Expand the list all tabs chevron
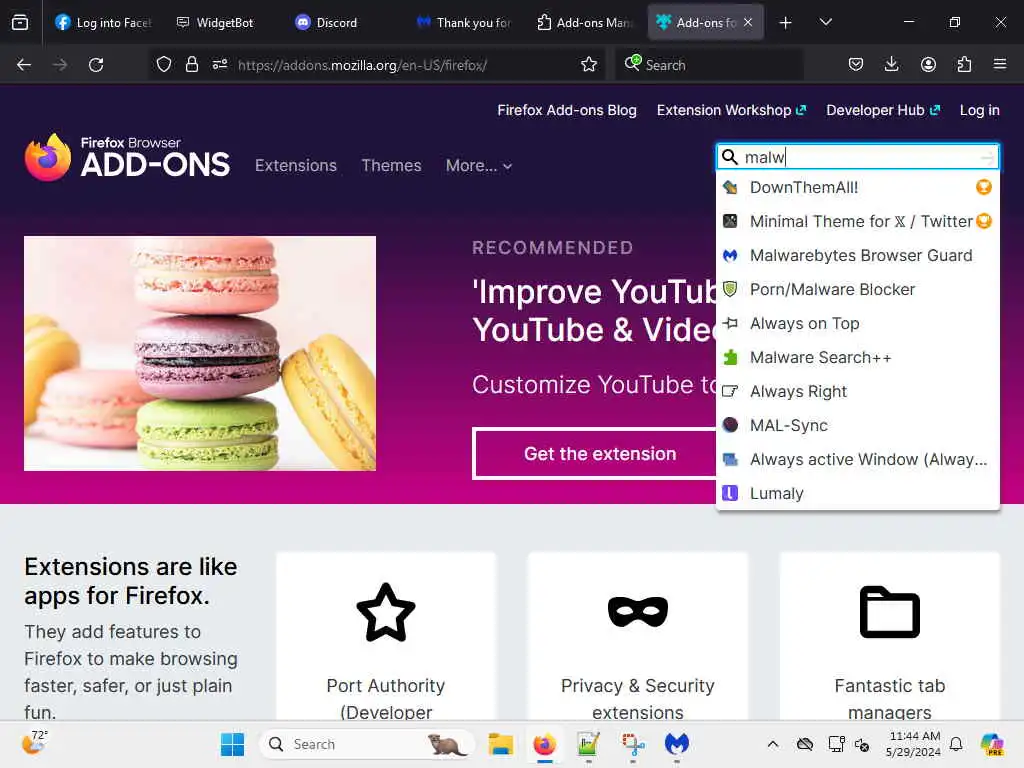This screenshot has height=768, width=1024. point(825,22)
